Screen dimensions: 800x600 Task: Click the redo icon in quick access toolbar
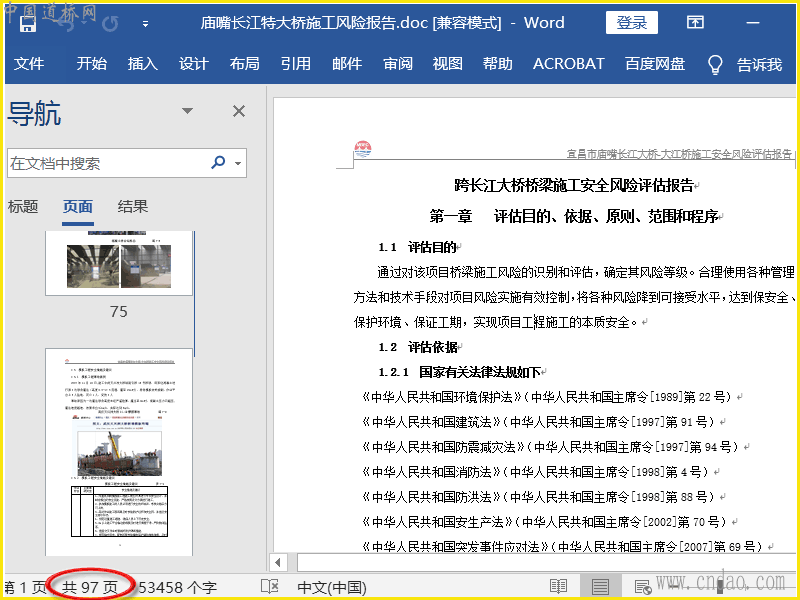pyautogui.click(x=109, y=22)
